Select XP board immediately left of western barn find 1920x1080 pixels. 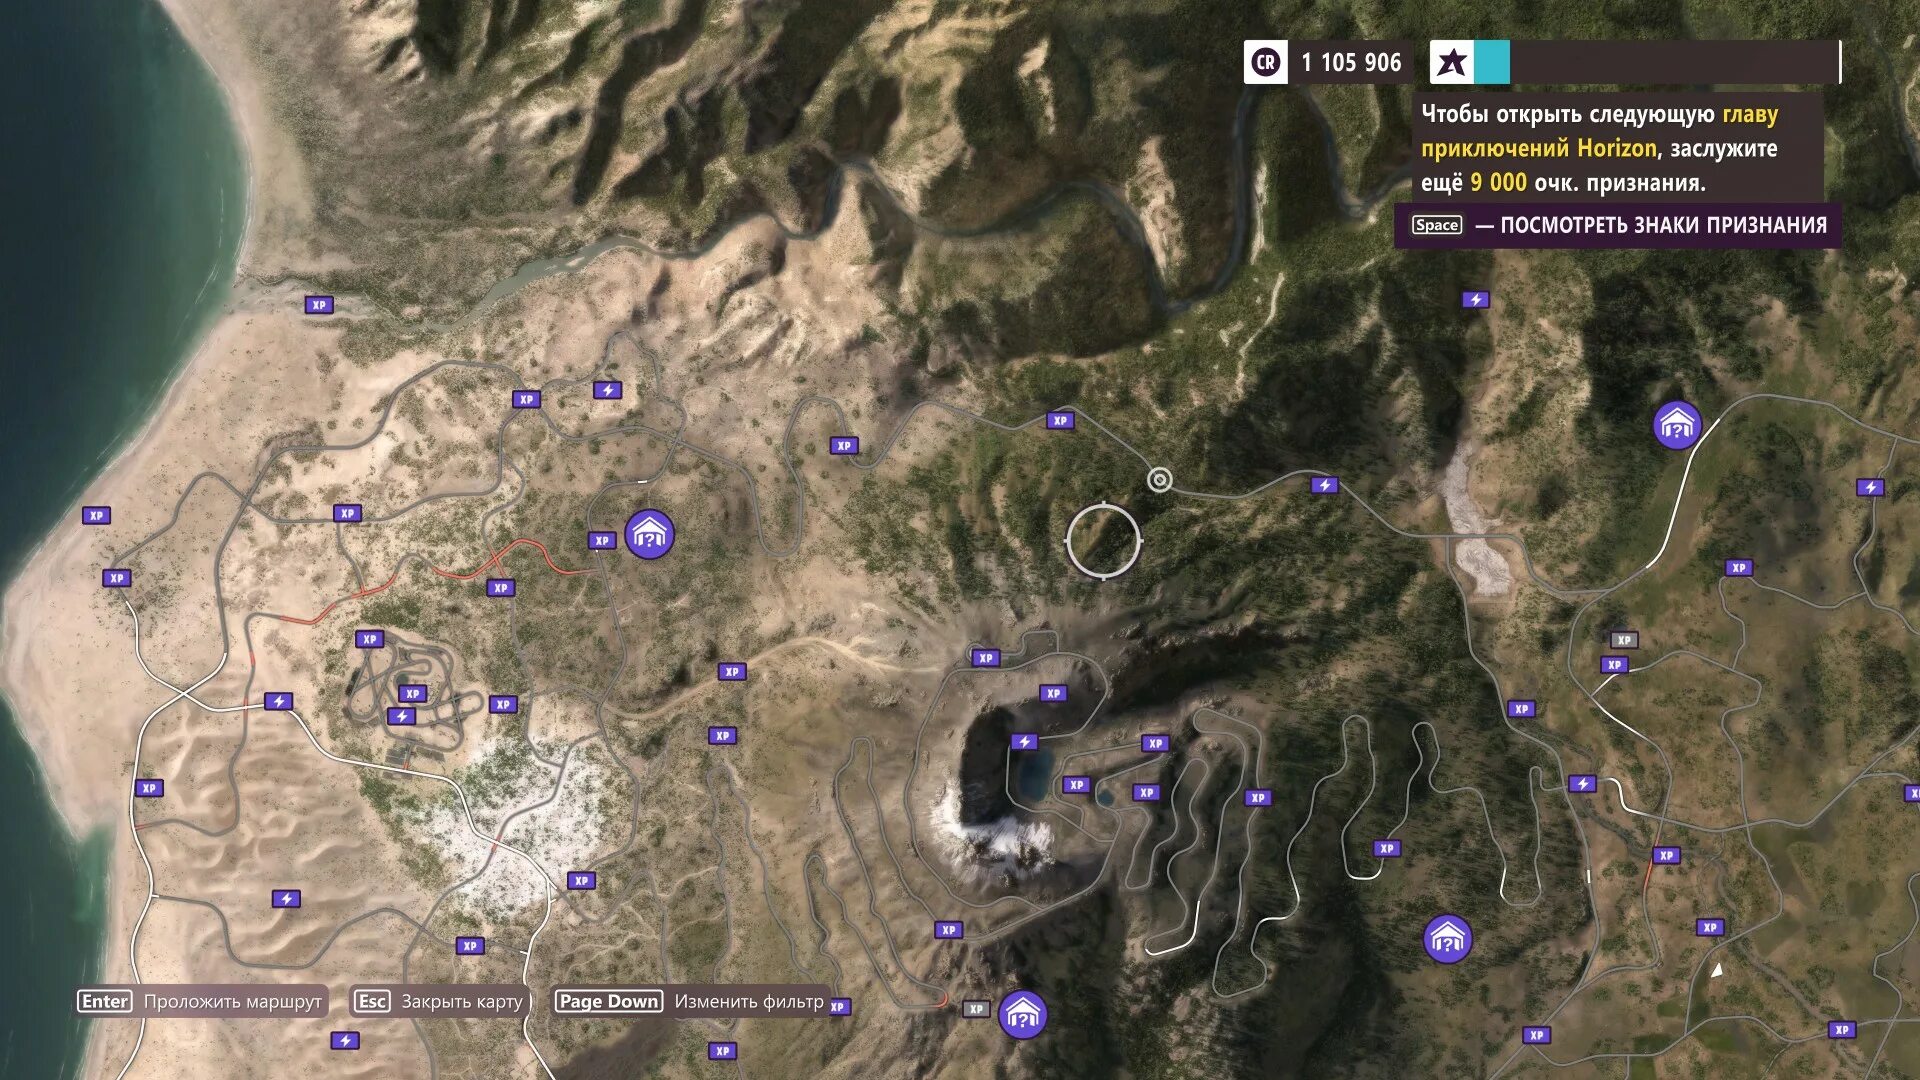pos(601,540)
